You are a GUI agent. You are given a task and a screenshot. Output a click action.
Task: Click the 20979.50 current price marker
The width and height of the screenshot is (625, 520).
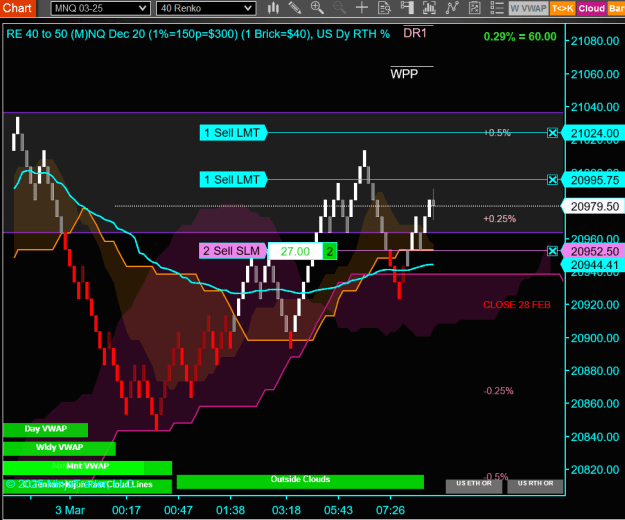pyautogui.click(x=593, y=206)
